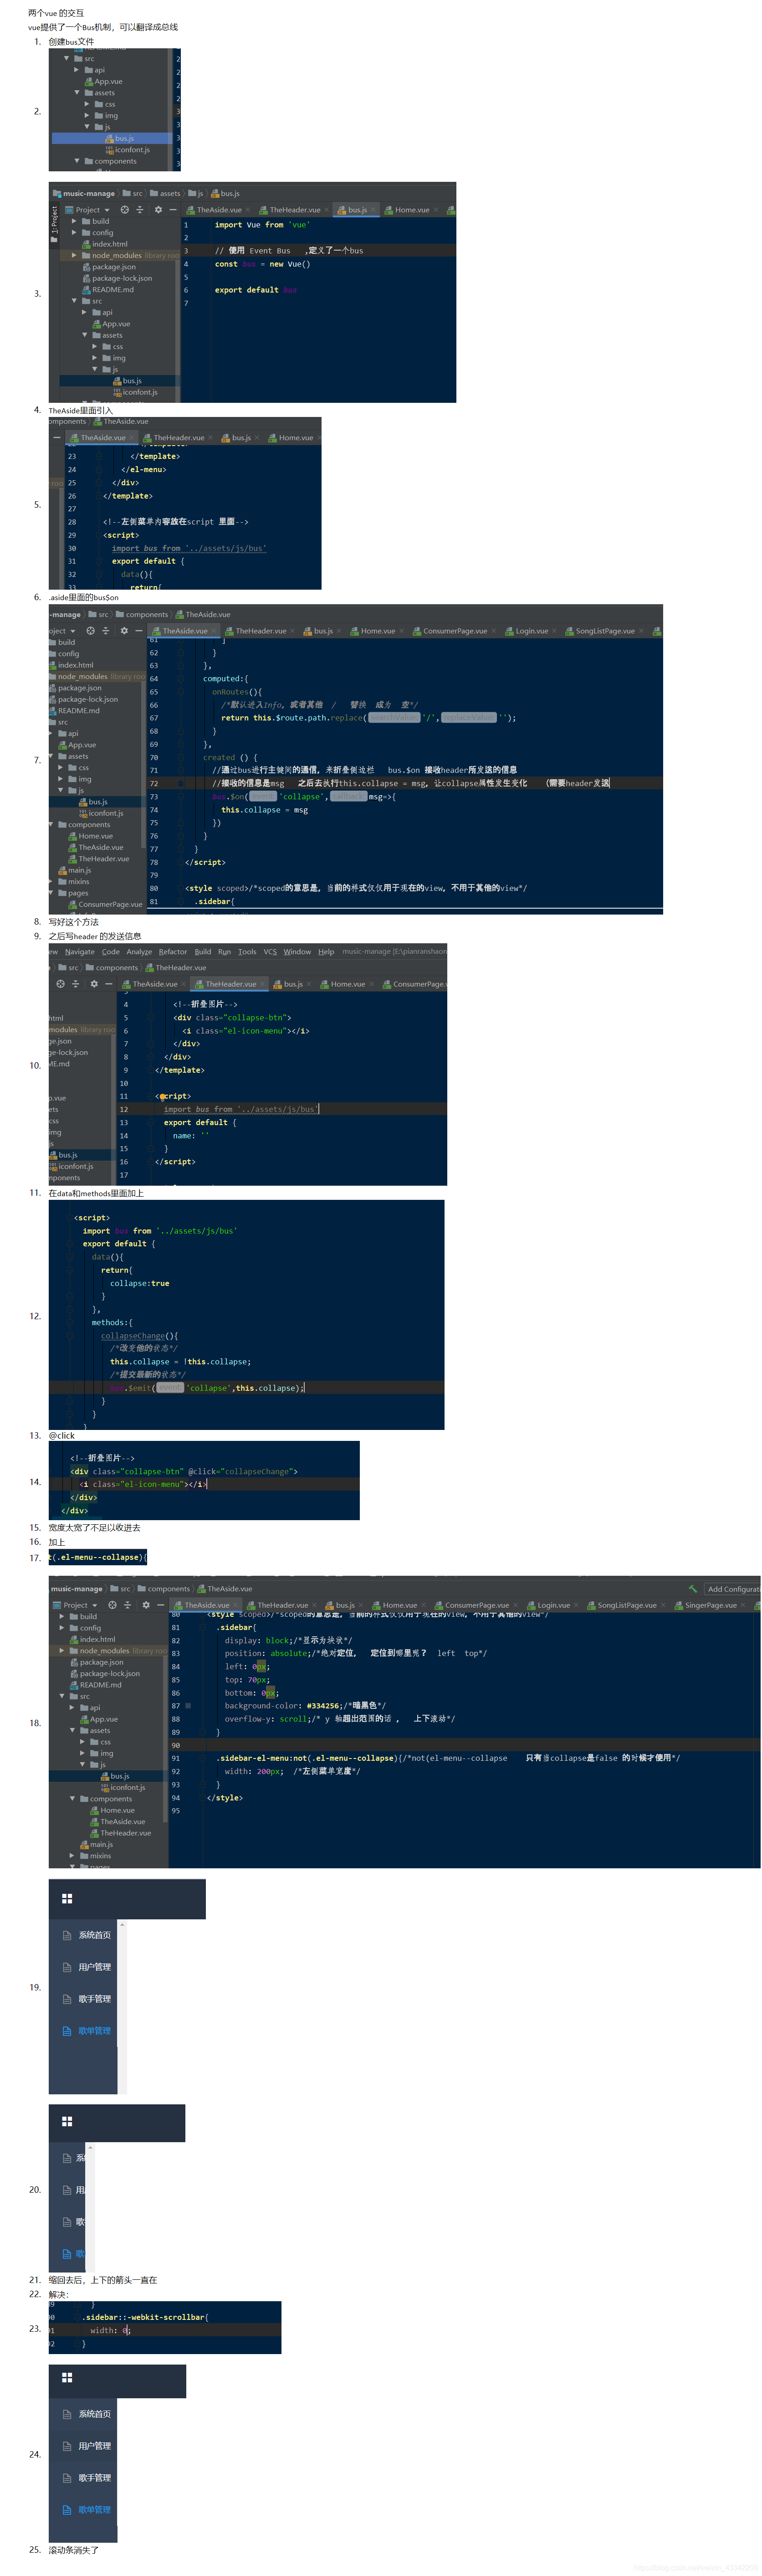Close the Home.vue tab in bus.js editor screenshot

[437, 210]
